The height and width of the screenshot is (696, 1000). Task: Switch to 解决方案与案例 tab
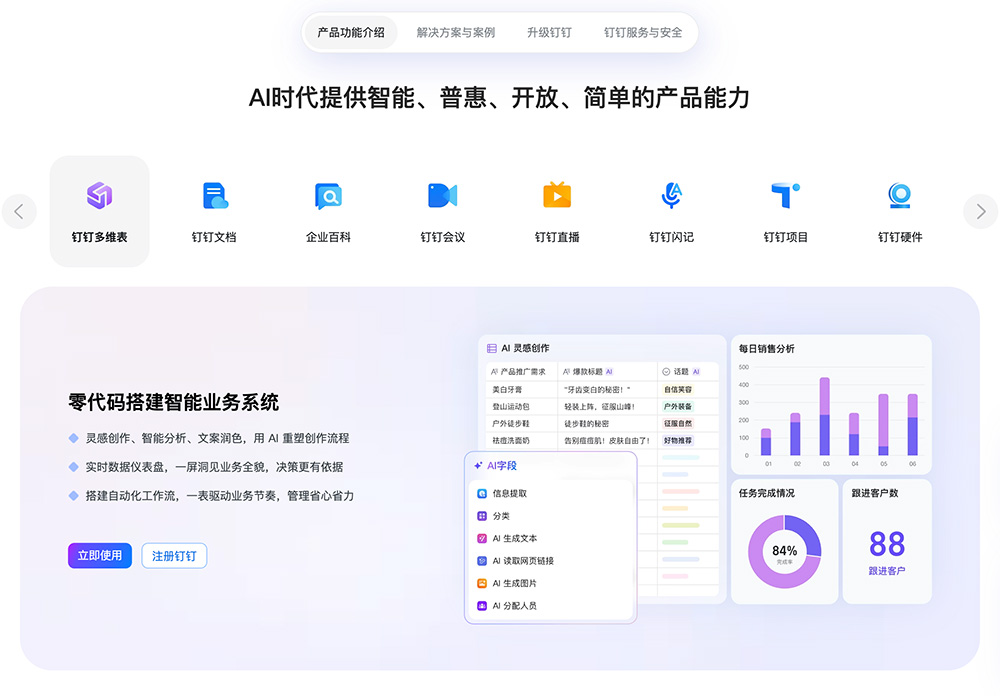(x=455, y=33)
